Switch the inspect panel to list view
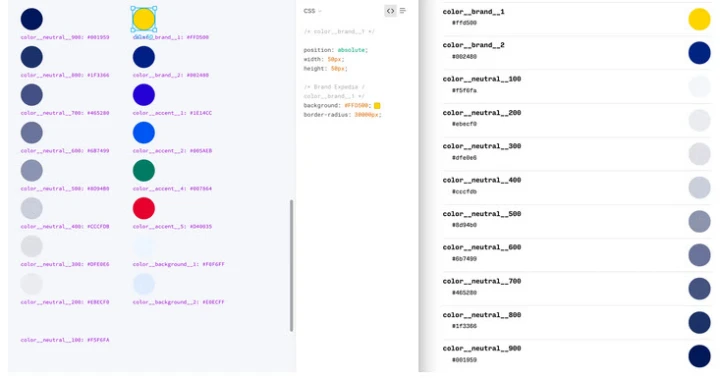This screenshot has width=720, height=378. pos(403,11)
